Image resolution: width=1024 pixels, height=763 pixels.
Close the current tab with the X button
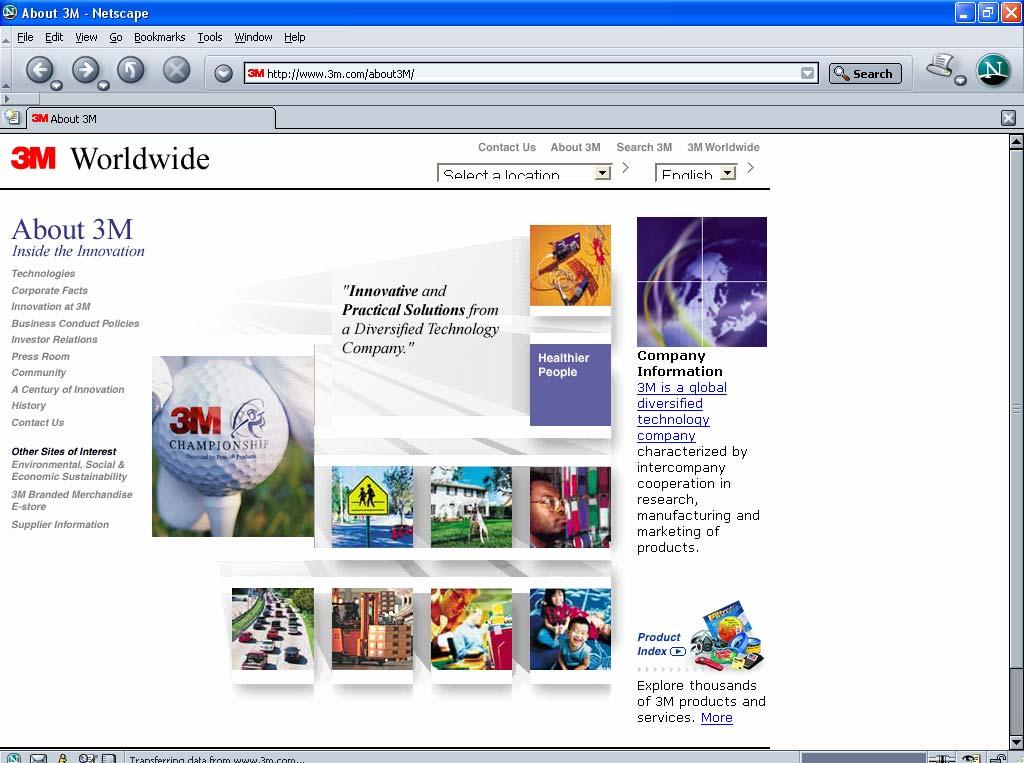click(1008, 118)
